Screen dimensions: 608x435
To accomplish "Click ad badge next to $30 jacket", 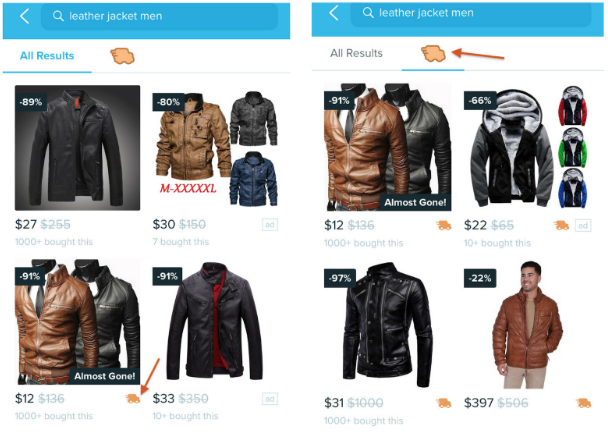I will (x=270, y=224).
